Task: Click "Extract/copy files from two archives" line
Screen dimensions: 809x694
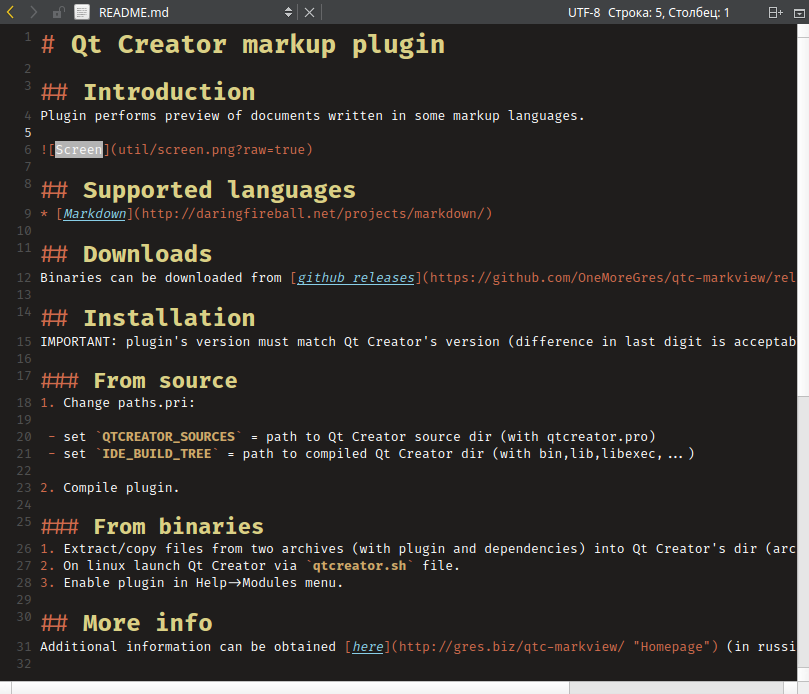Action: (x=429, y=548)
